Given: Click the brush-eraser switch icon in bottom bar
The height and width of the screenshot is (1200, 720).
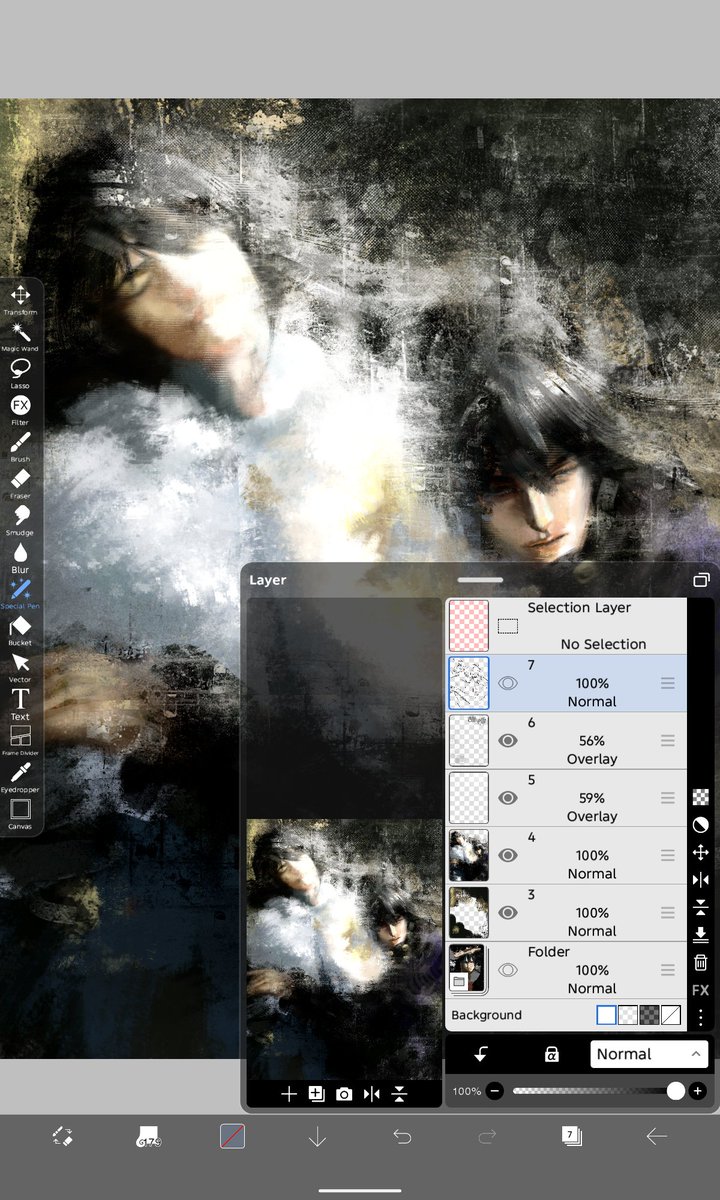Looking at the screenshot, I should pos(62,1136).
